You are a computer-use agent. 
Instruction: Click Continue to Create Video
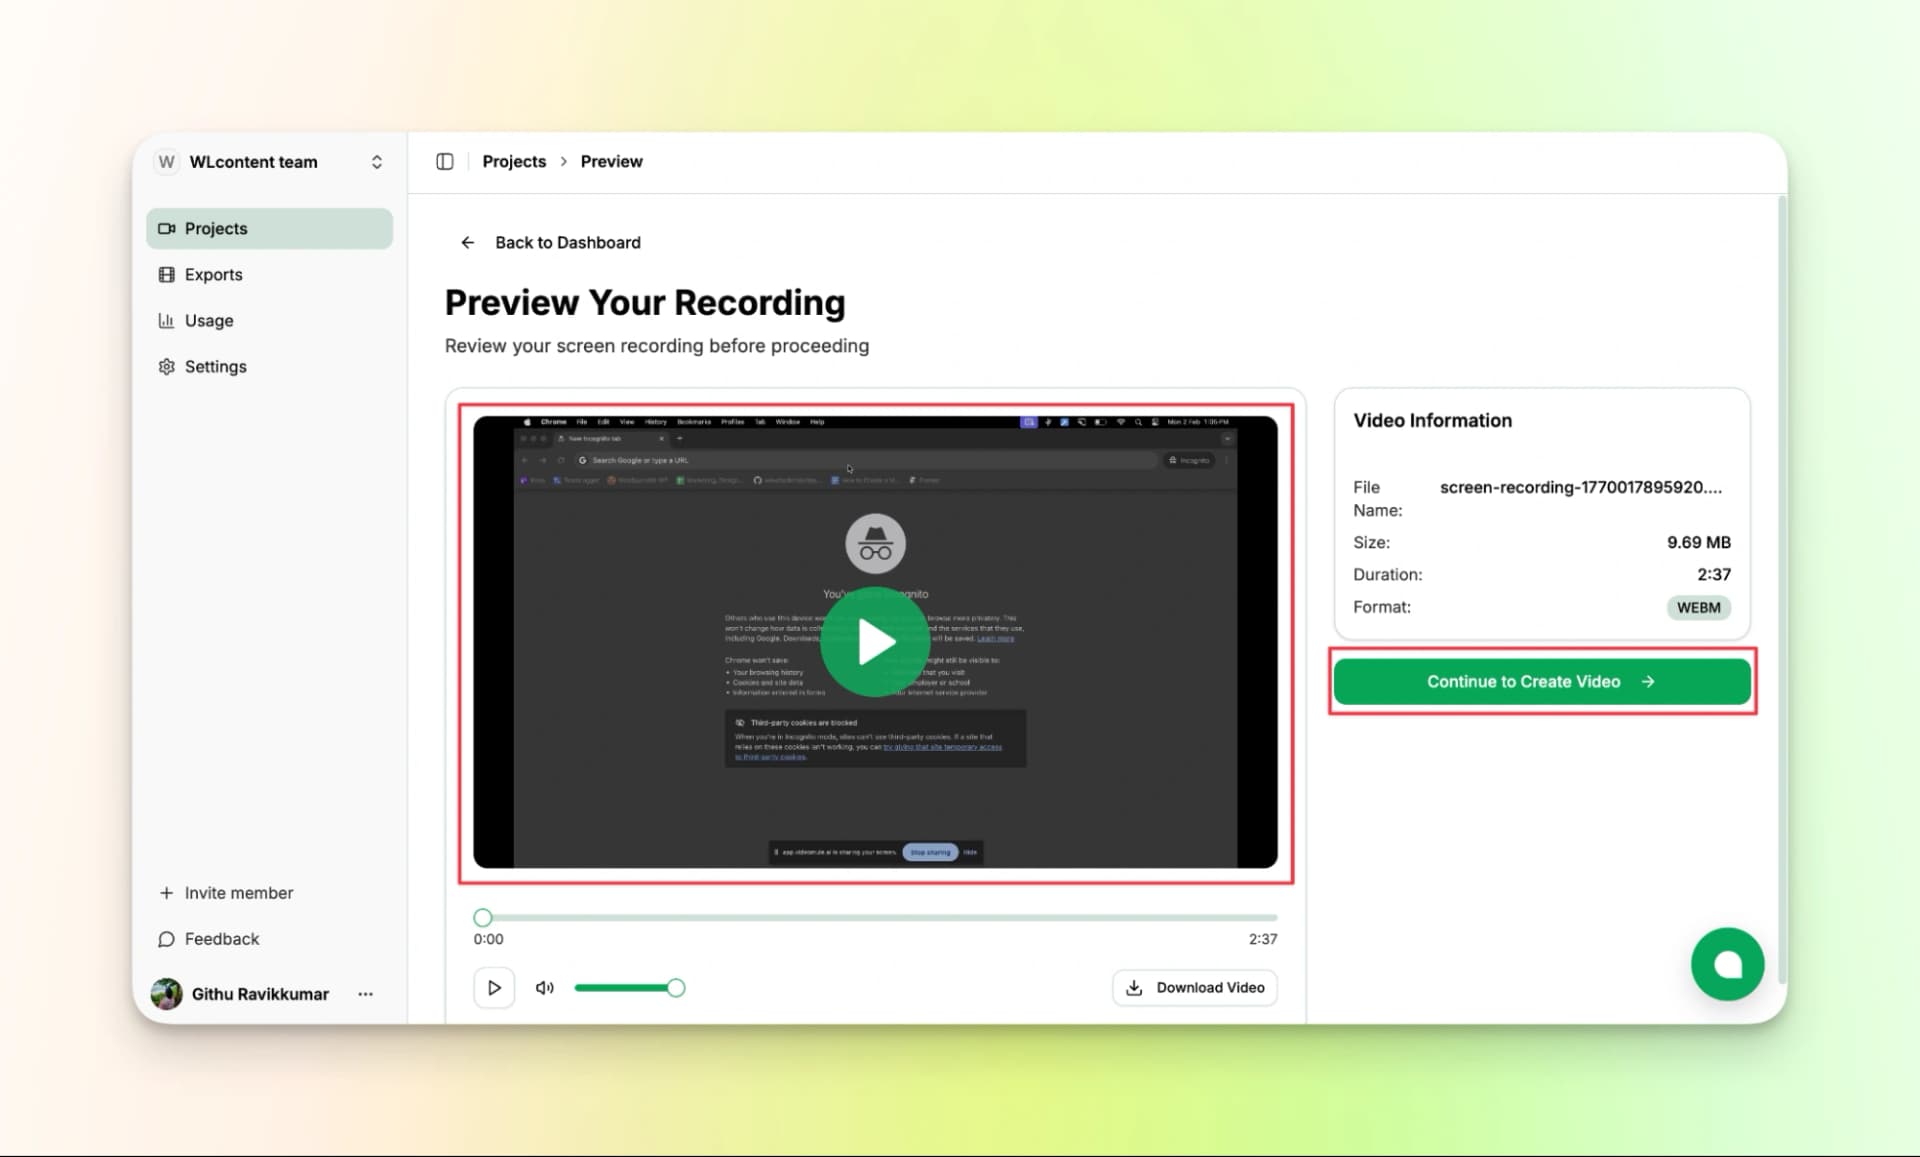[x=1541, y=681]
